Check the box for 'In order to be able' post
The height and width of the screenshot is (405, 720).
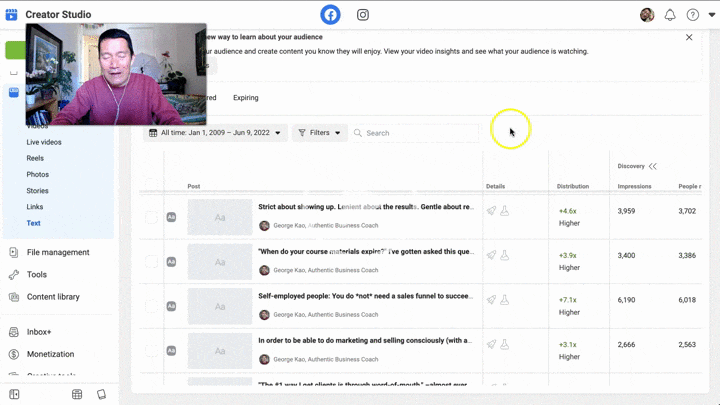pyautogui.click(x=152, y=351)
